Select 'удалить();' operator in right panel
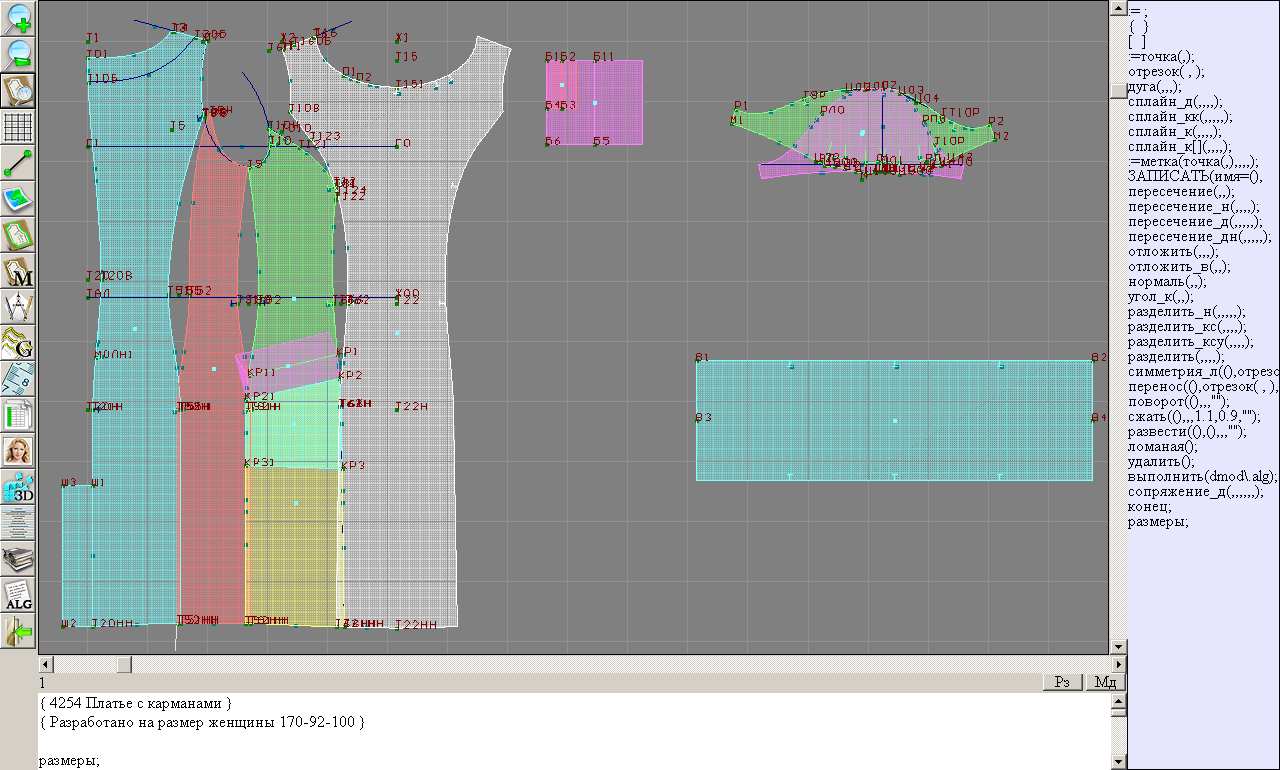This screenshot has width=1280, height=770. pyautogui.click(x=1161, y=462)
